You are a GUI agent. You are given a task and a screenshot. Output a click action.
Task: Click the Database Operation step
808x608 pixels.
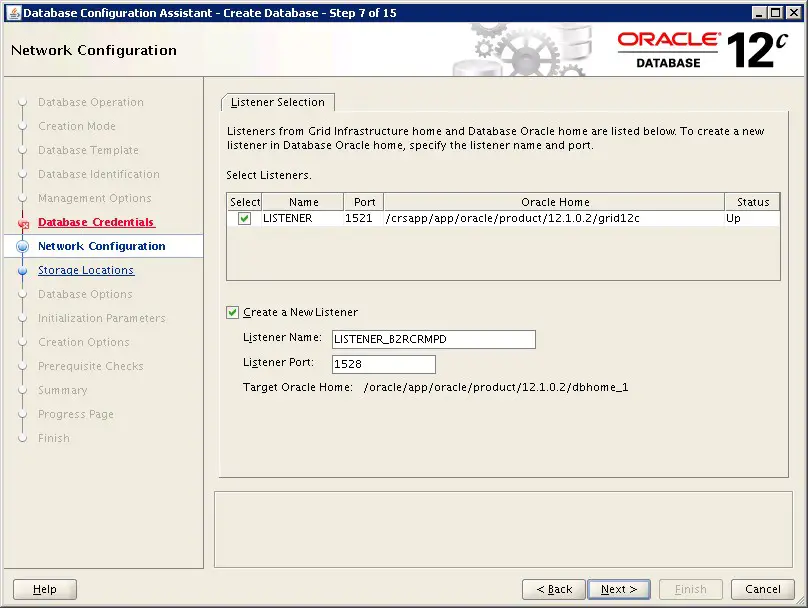point(91,102)
